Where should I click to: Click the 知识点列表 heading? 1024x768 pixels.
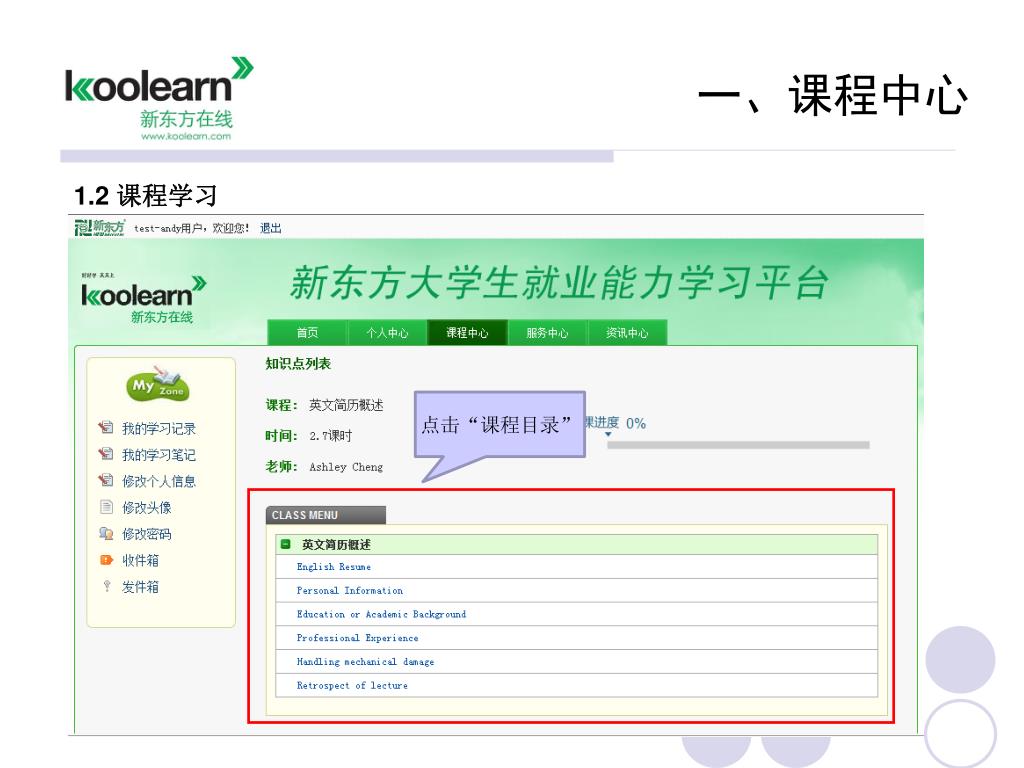coord(298,364)
